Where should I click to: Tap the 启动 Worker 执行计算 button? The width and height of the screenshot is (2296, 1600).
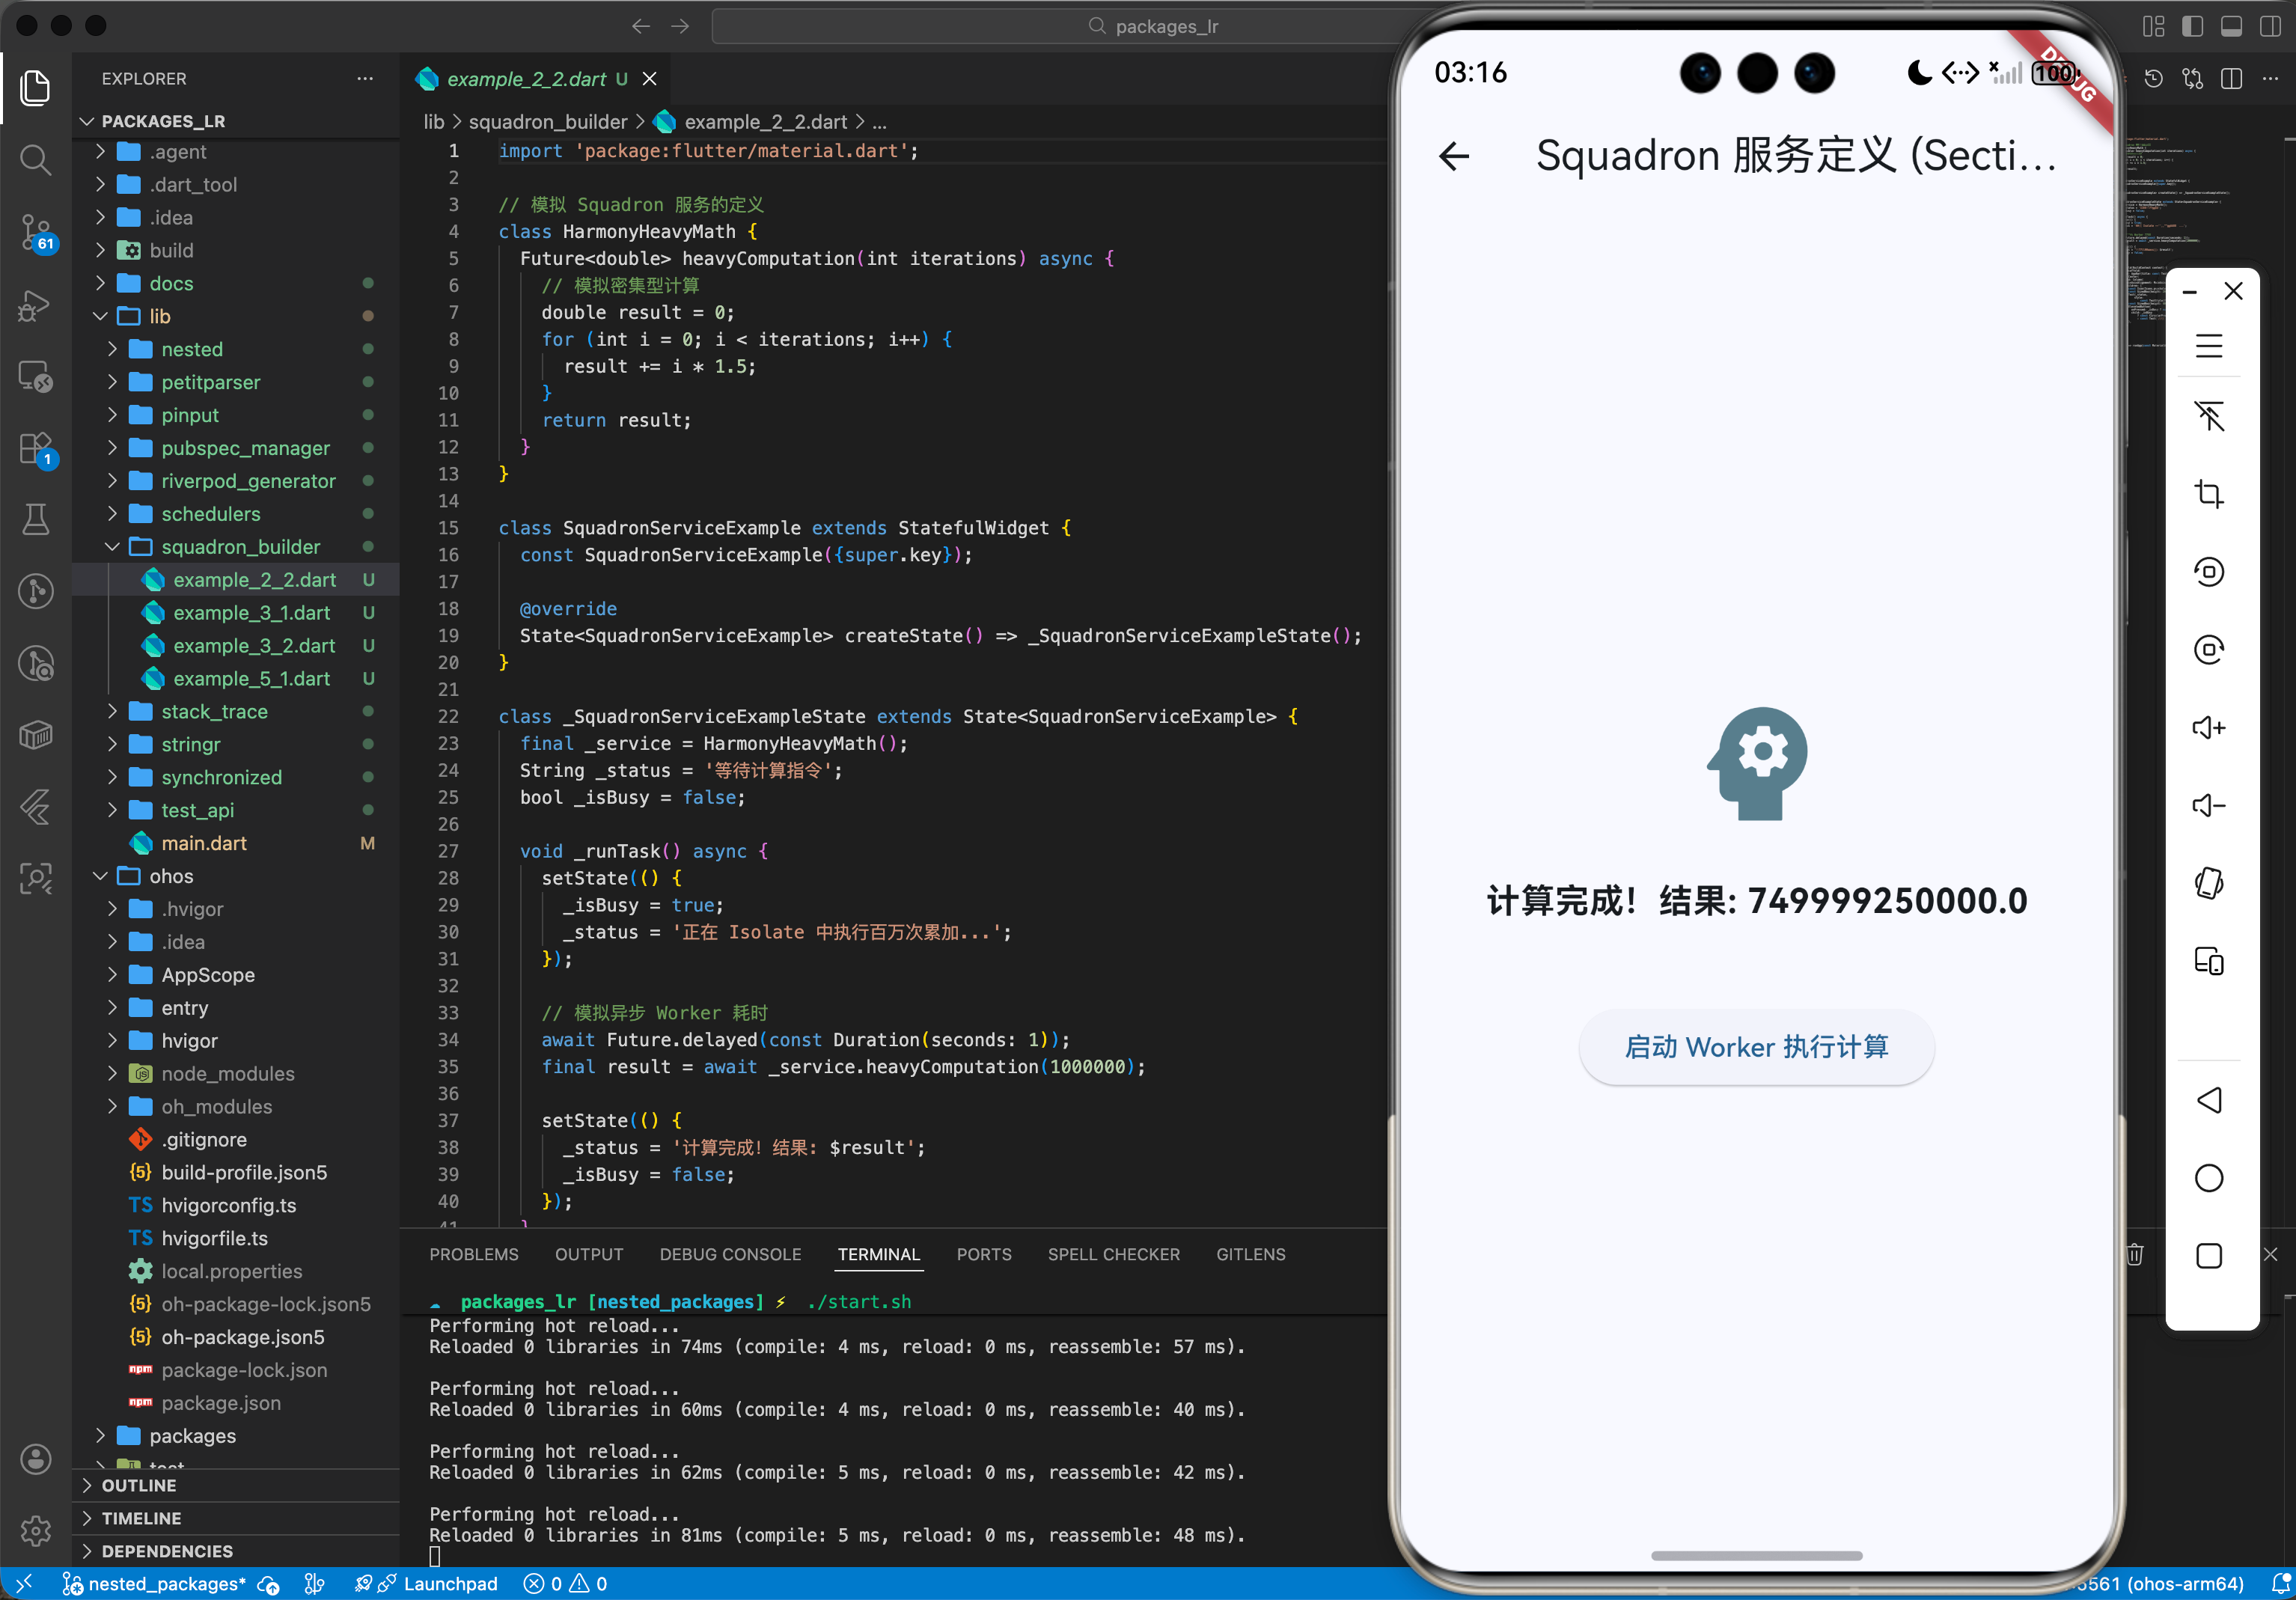click(1756, 1047)
